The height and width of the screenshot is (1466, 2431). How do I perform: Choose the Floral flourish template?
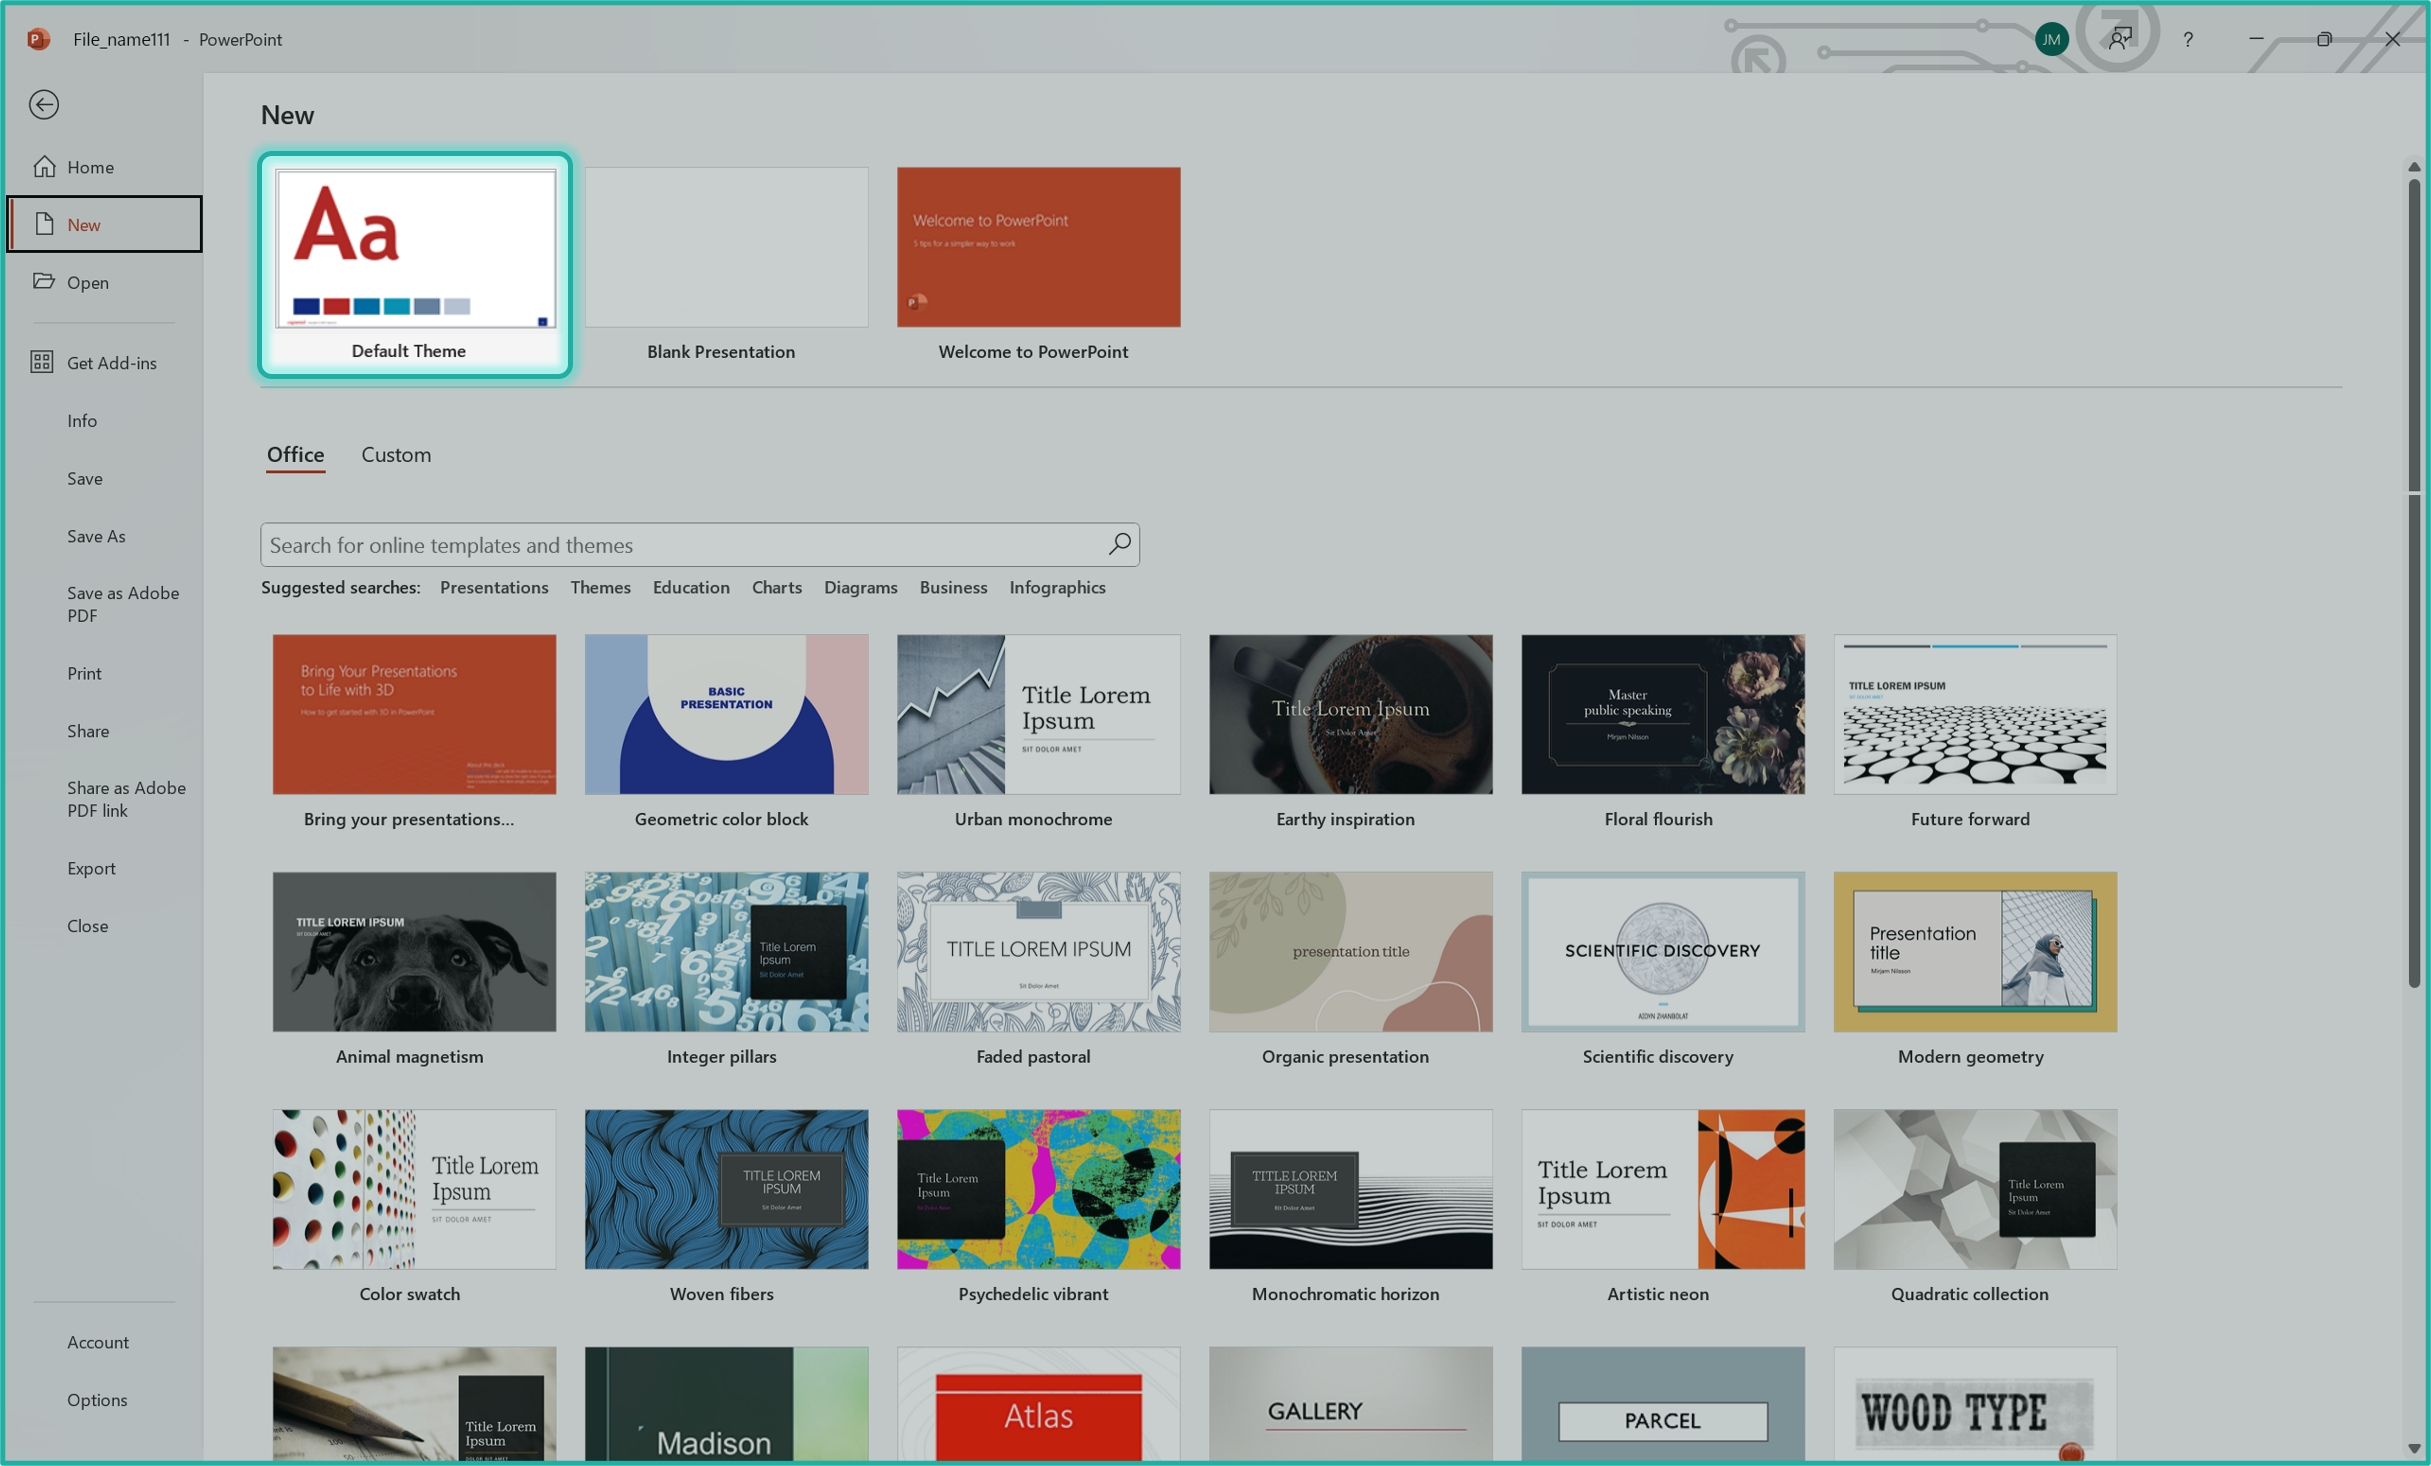point(1663,714)
